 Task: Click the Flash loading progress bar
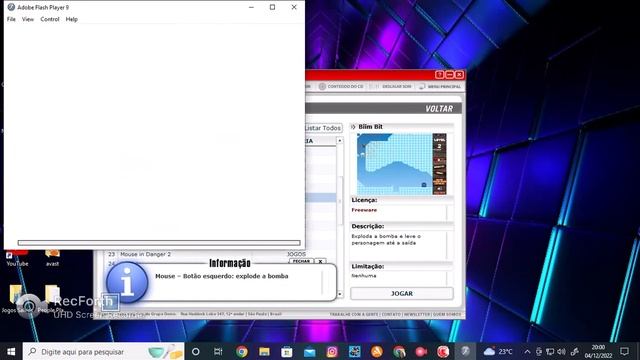tap(159, 243)
